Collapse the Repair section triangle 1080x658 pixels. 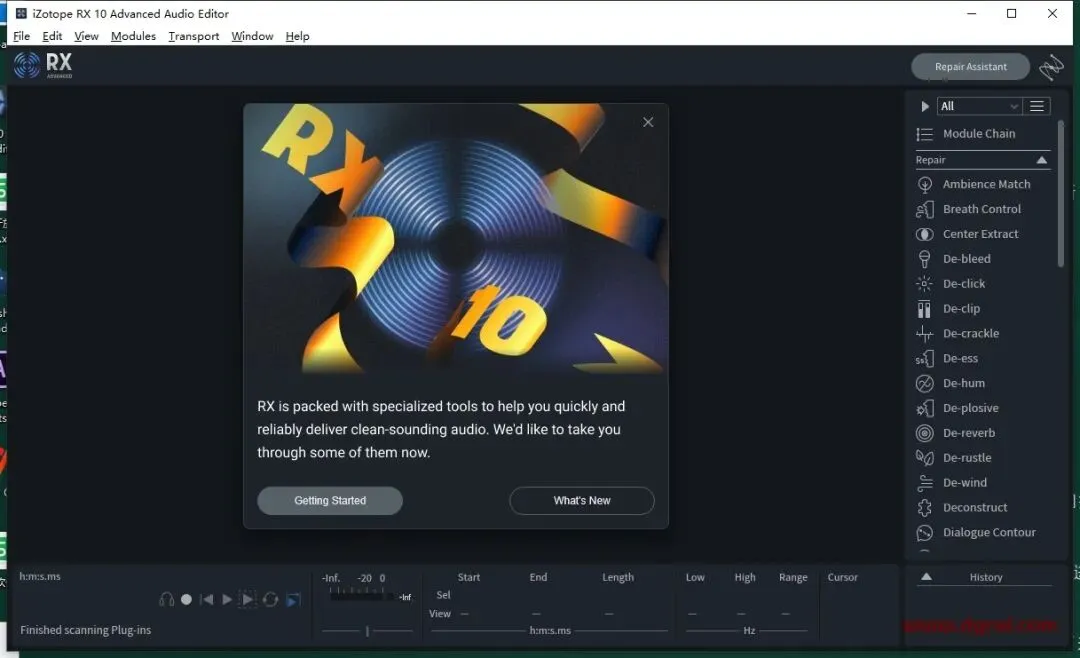tap(1041, 160)
